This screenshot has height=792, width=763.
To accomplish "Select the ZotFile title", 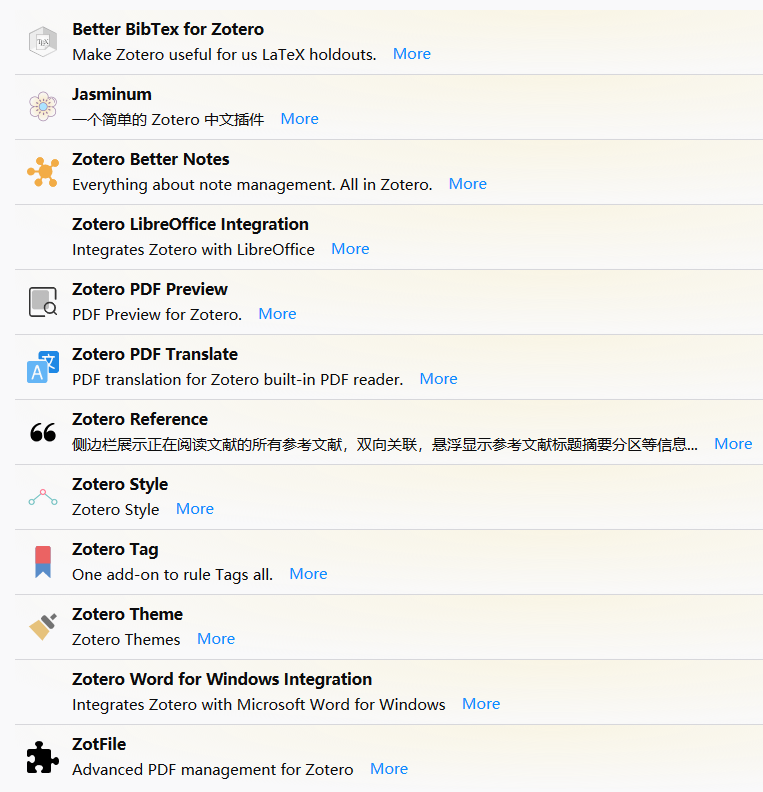I will click(x=99, y=745).
